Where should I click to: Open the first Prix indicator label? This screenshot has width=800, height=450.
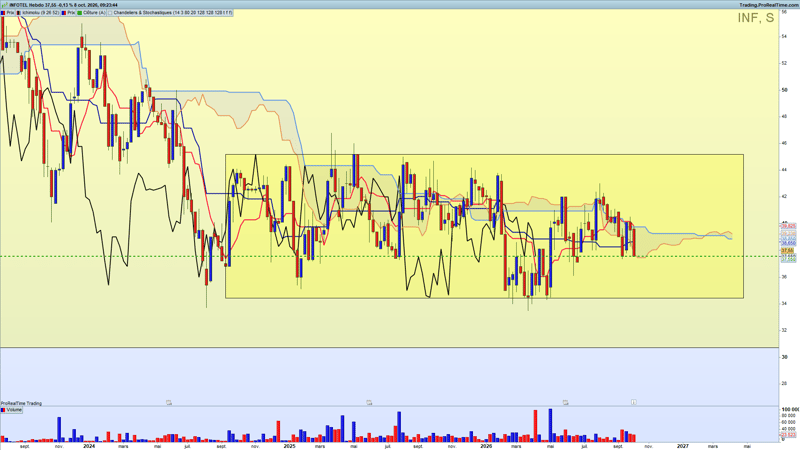click(8, 13)
